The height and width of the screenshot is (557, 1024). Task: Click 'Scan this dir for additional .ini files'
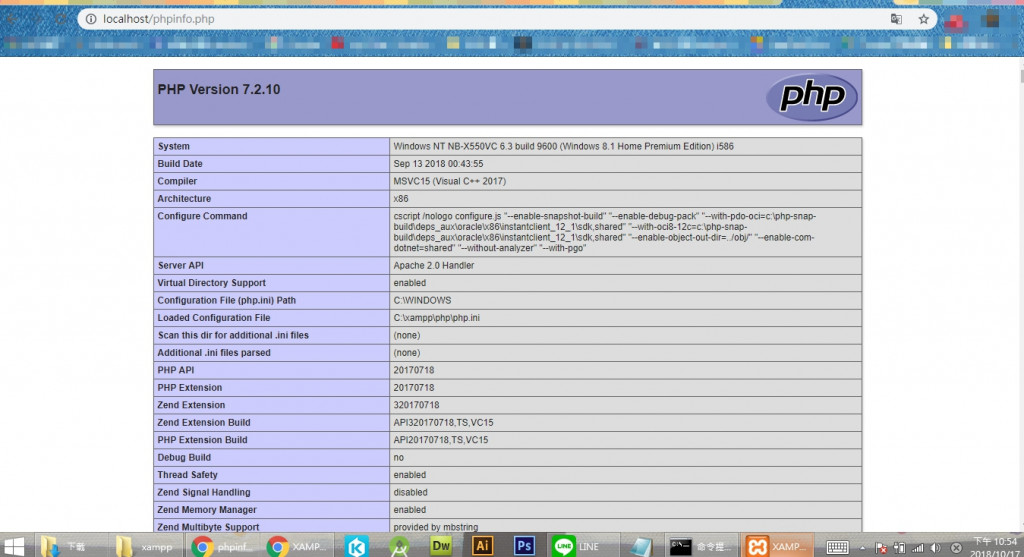(233, 336)
